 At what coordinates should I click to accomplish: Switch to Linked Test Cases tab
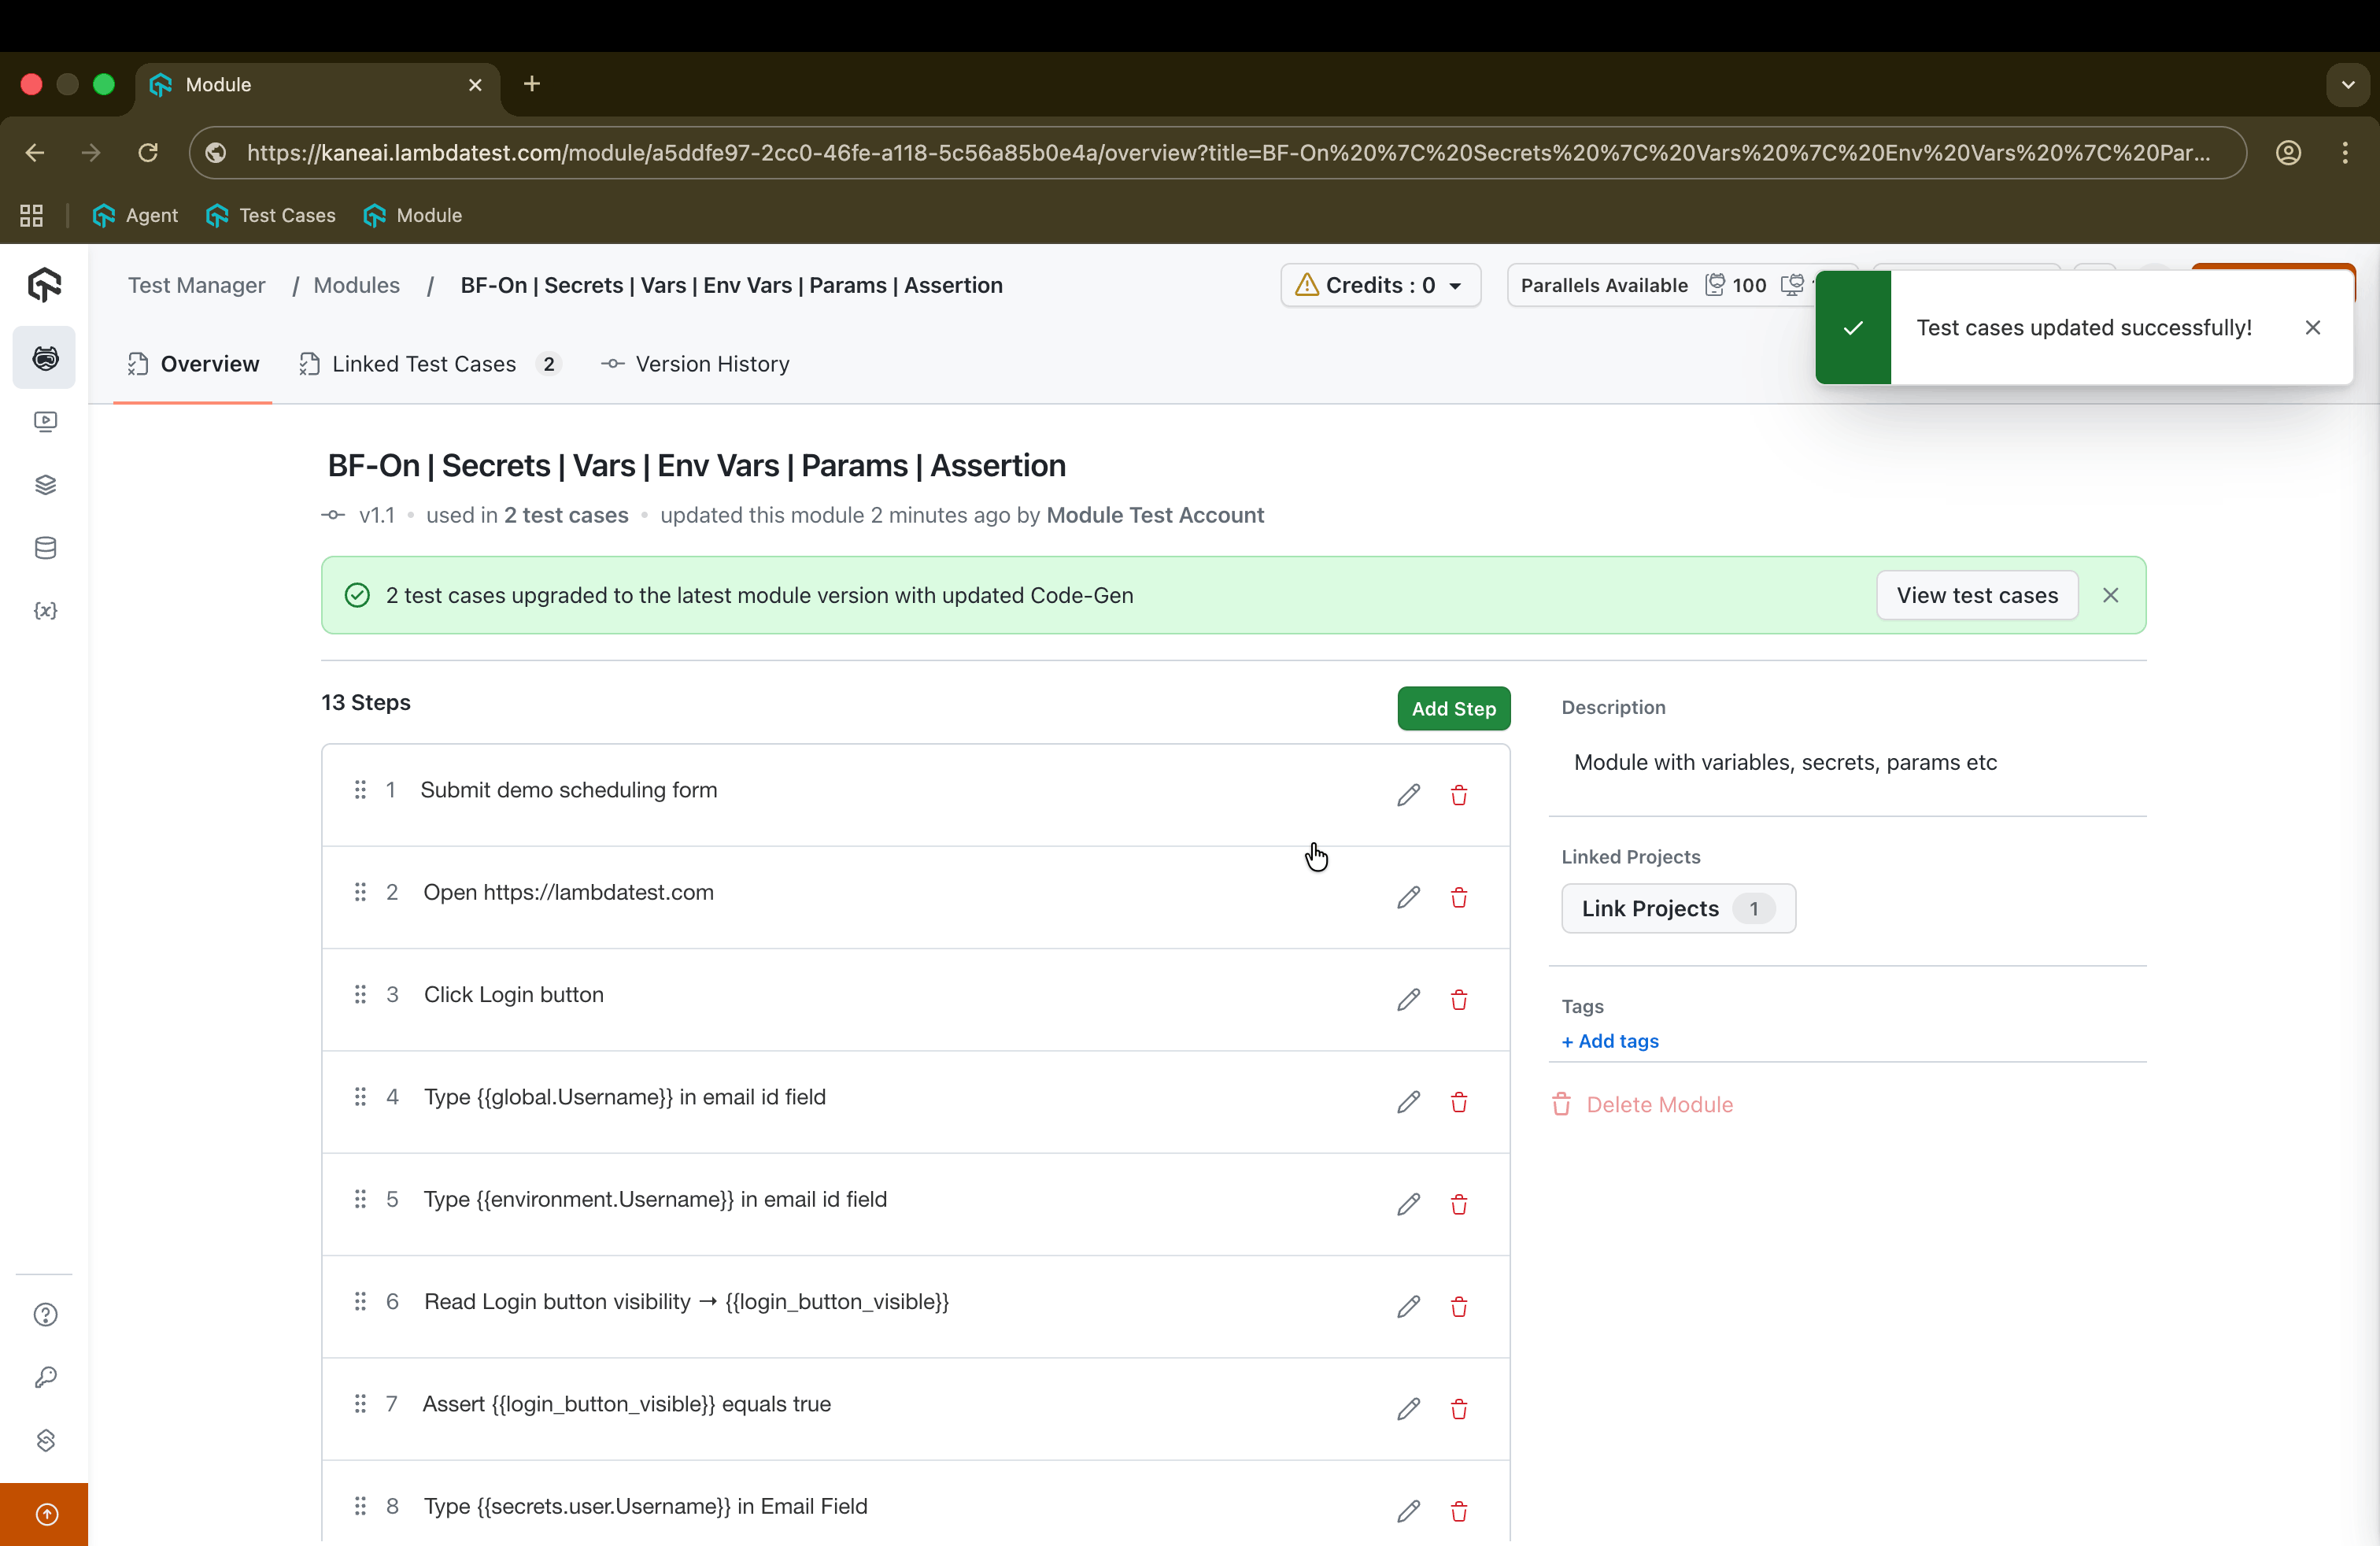point(424,364)
